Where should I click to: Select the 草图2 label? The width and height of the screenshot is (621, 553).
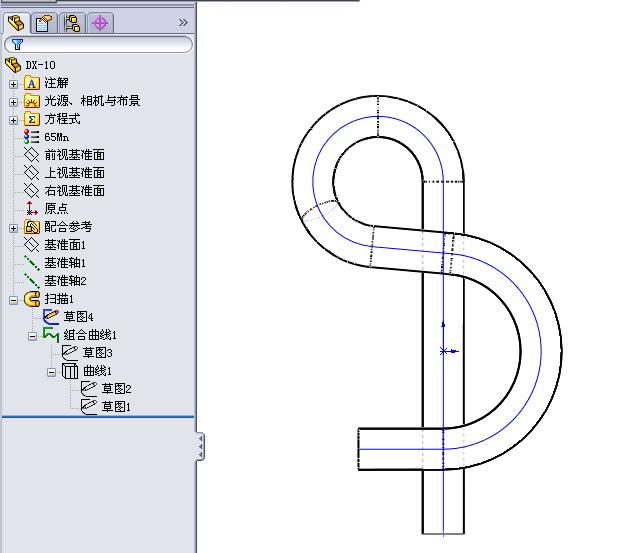(x=116, y=389)
